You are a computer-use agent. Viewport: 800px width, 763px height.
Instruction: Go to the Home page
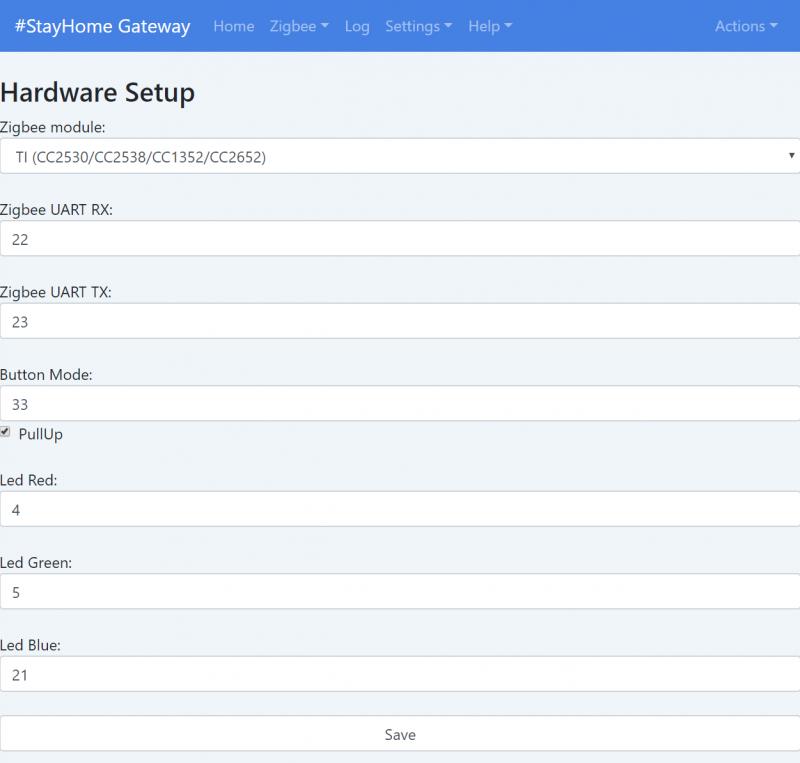pyautogui.click(x=234, y=26)
